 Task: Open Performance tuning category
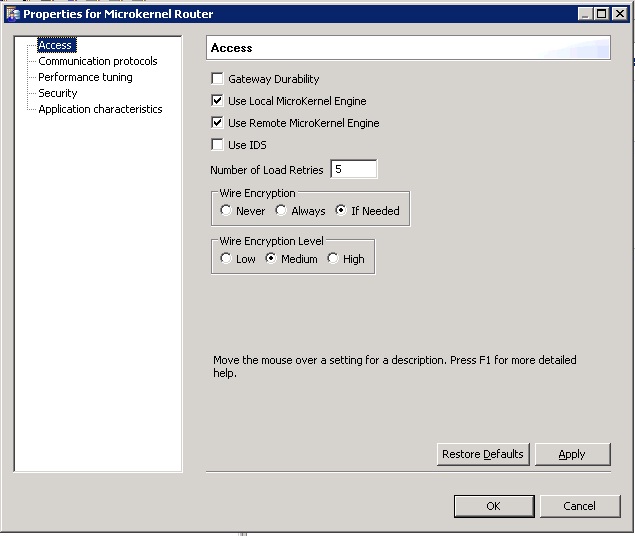(x=85, y=77)
